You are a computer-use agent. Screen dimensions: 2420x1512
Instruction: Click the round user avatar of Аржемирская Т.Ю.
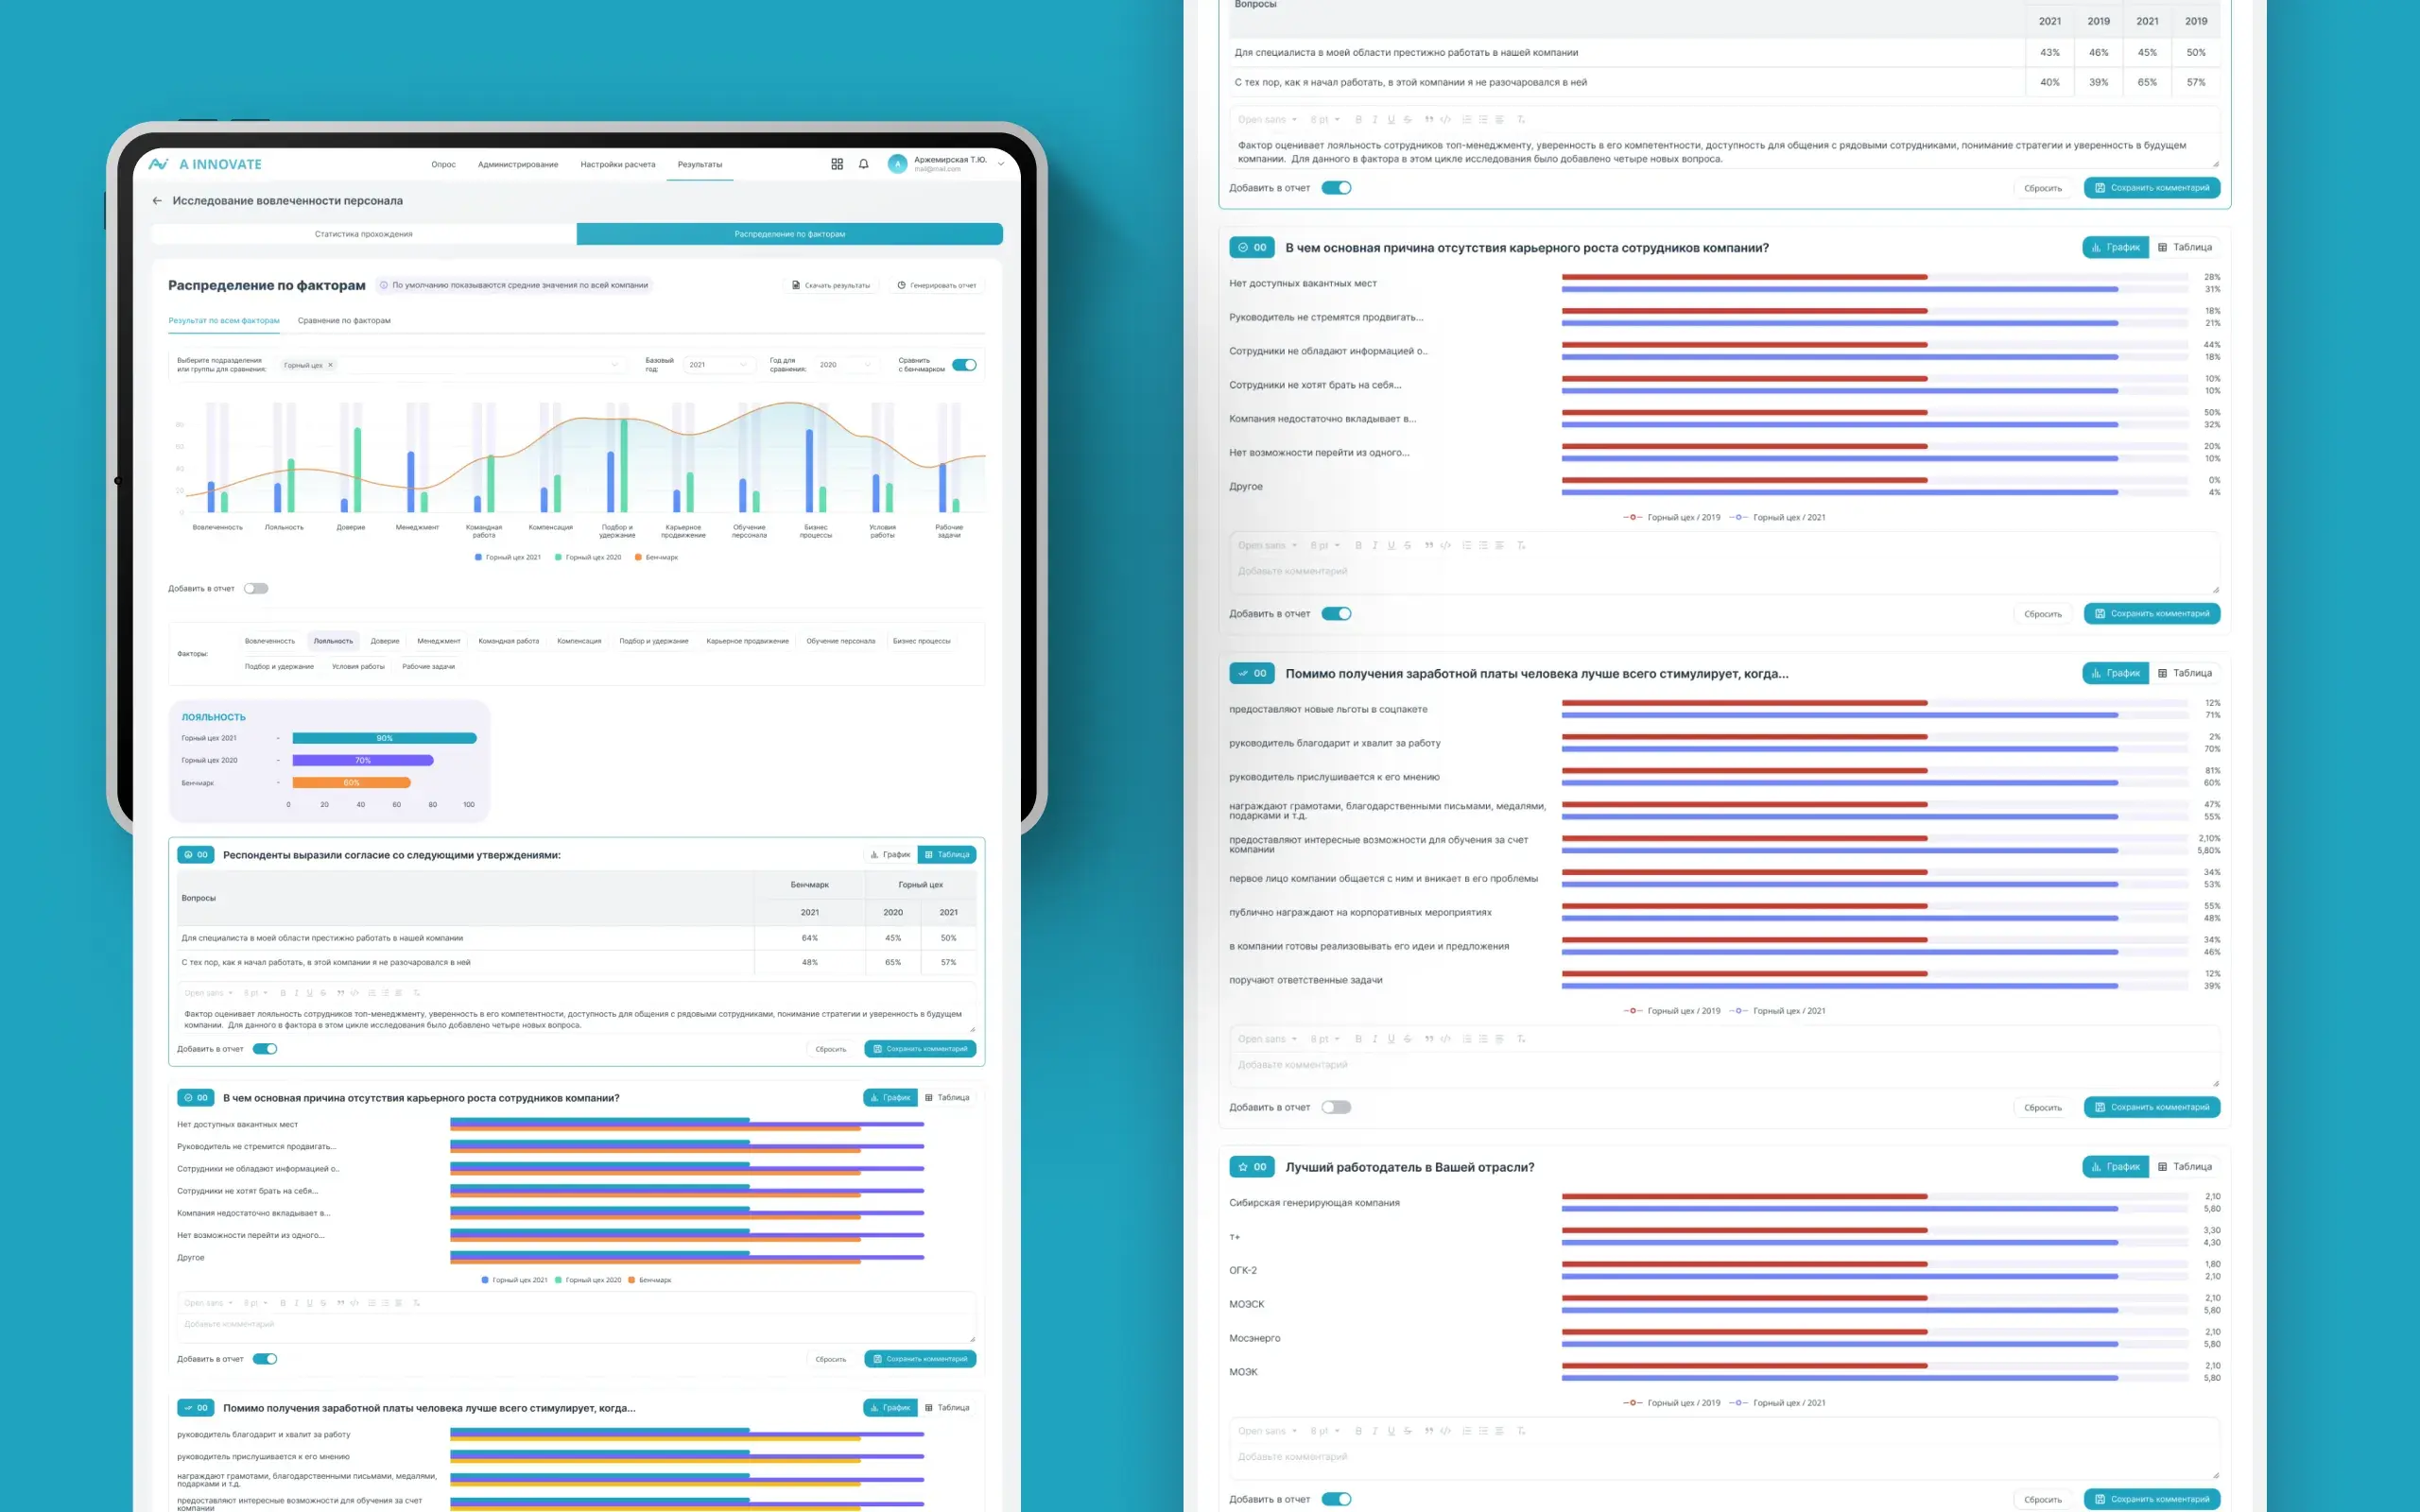[x=897, y=164]
